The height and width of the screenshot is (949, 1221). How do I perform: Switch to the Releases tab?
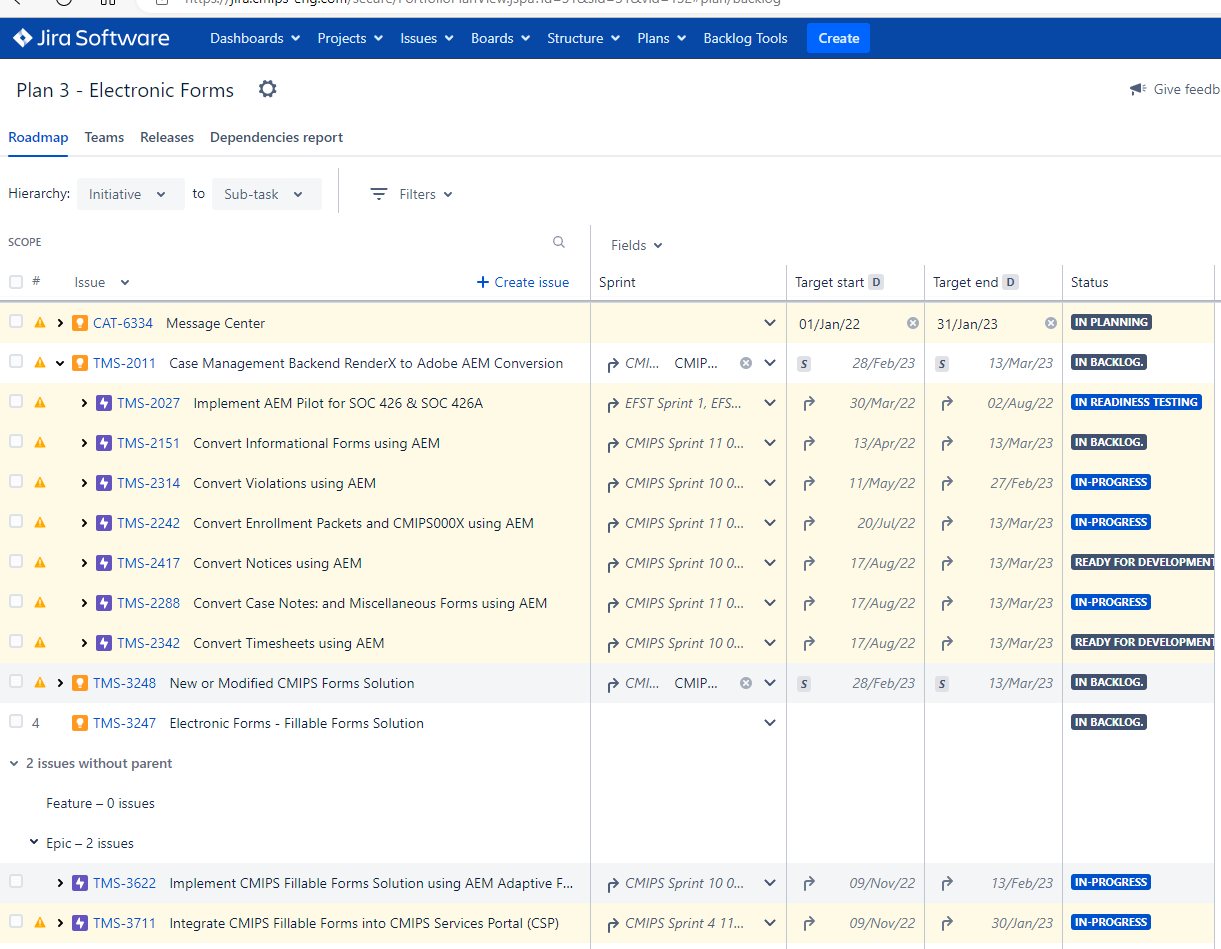(x=167, y=137)
